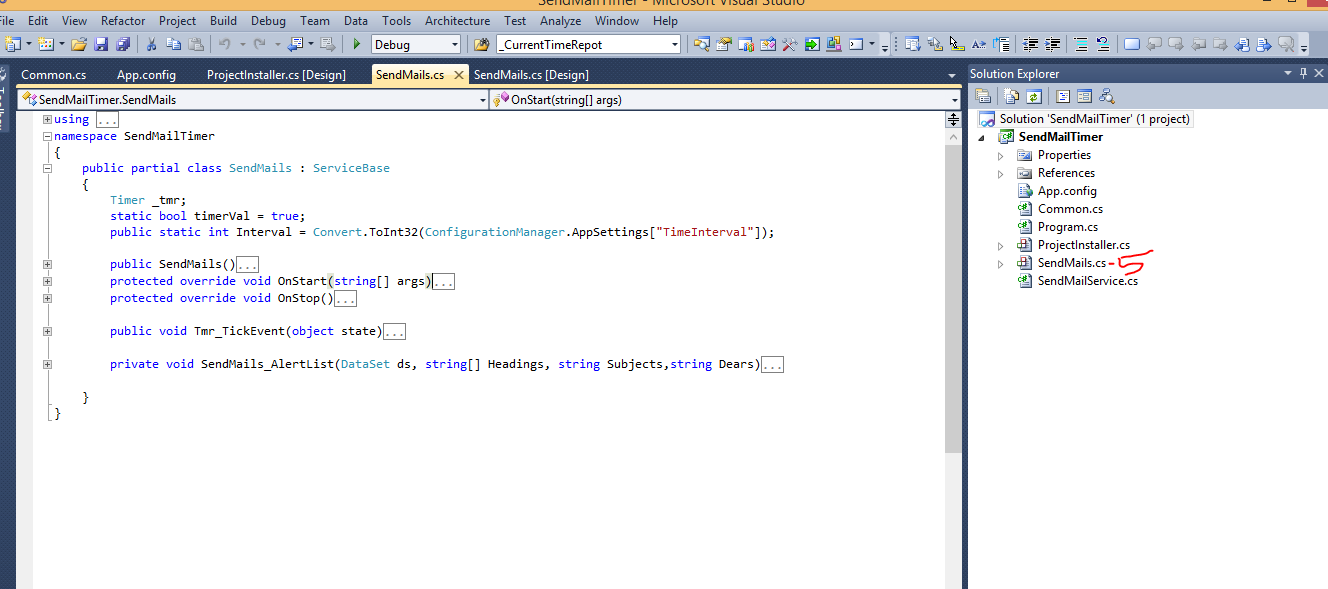Switch to the Common.cs tab
This screenshot has height=589, width=1328.
[x=53, y=73]
